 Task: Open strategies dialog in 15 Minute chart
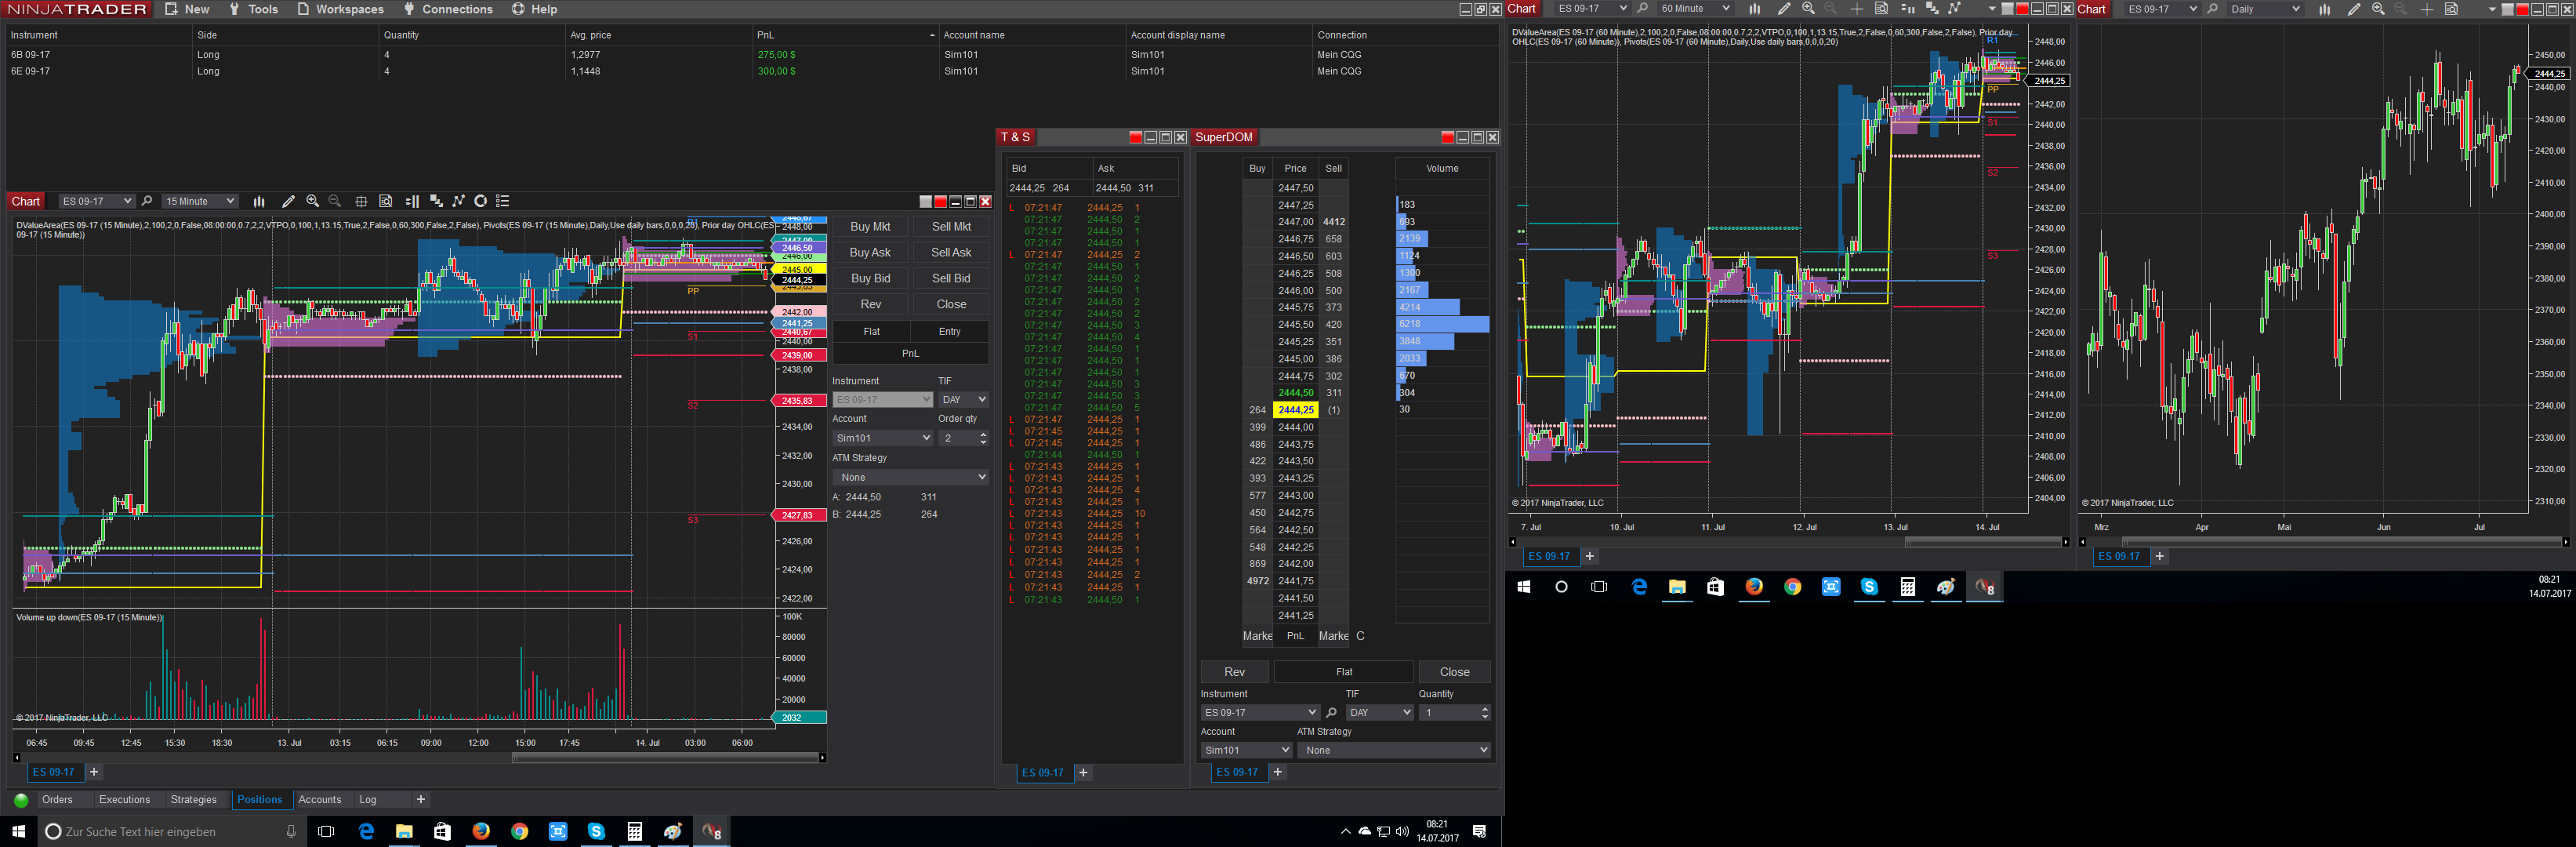point(459,201)
